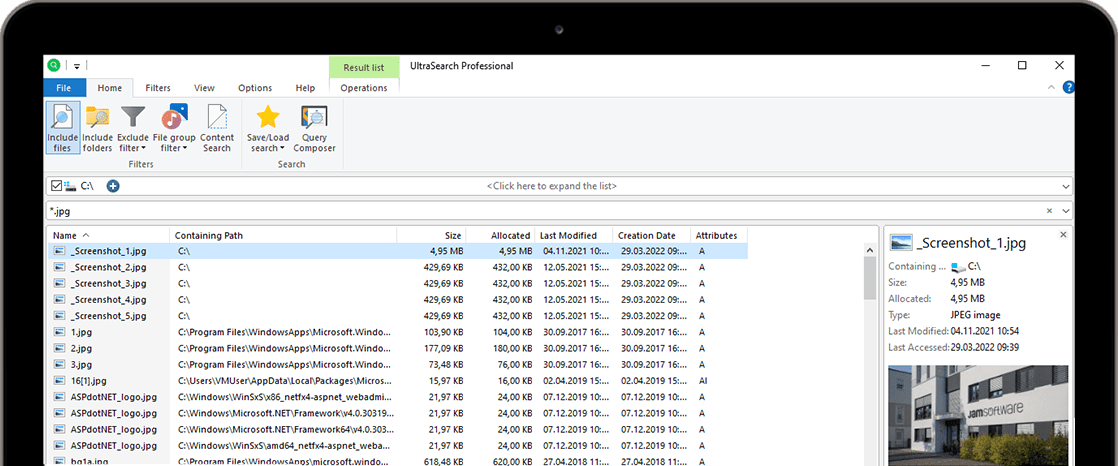1118x466 pixels.
Task: Clear the *.jpg search pattern
Action: 1049,211
